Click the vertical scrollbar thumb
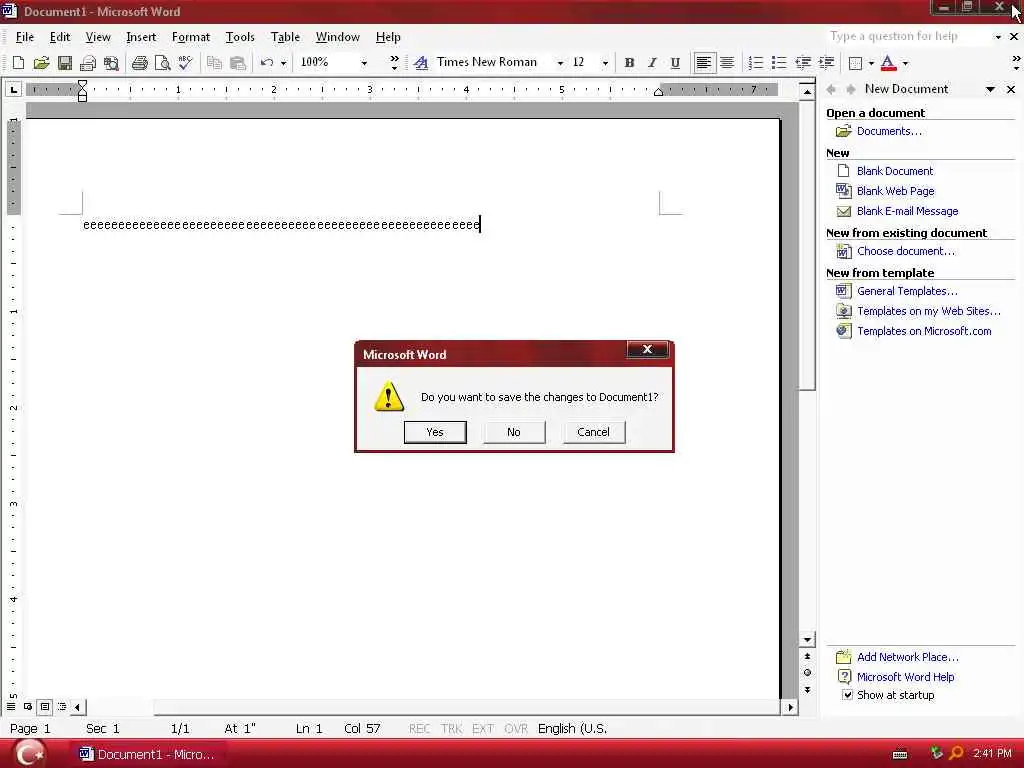1024x768 pixels. (808, 245)
